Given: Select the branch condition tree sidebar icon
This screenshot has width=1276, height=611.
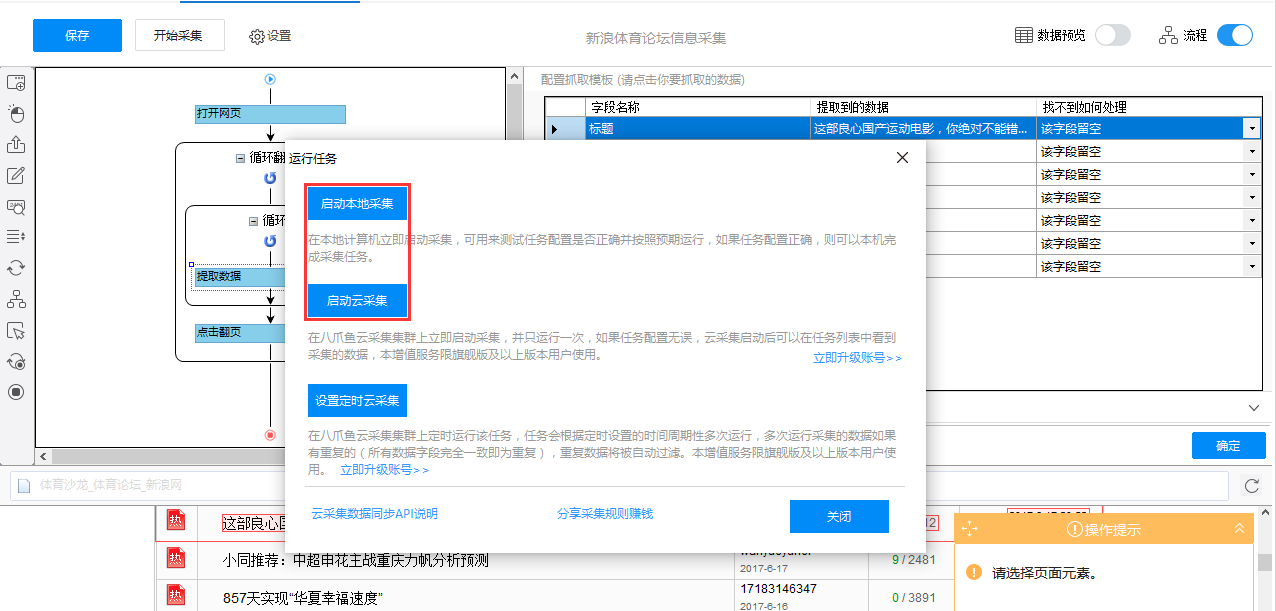Looking at the screenshot, I should pyautogui.click(x=16, y=299).
